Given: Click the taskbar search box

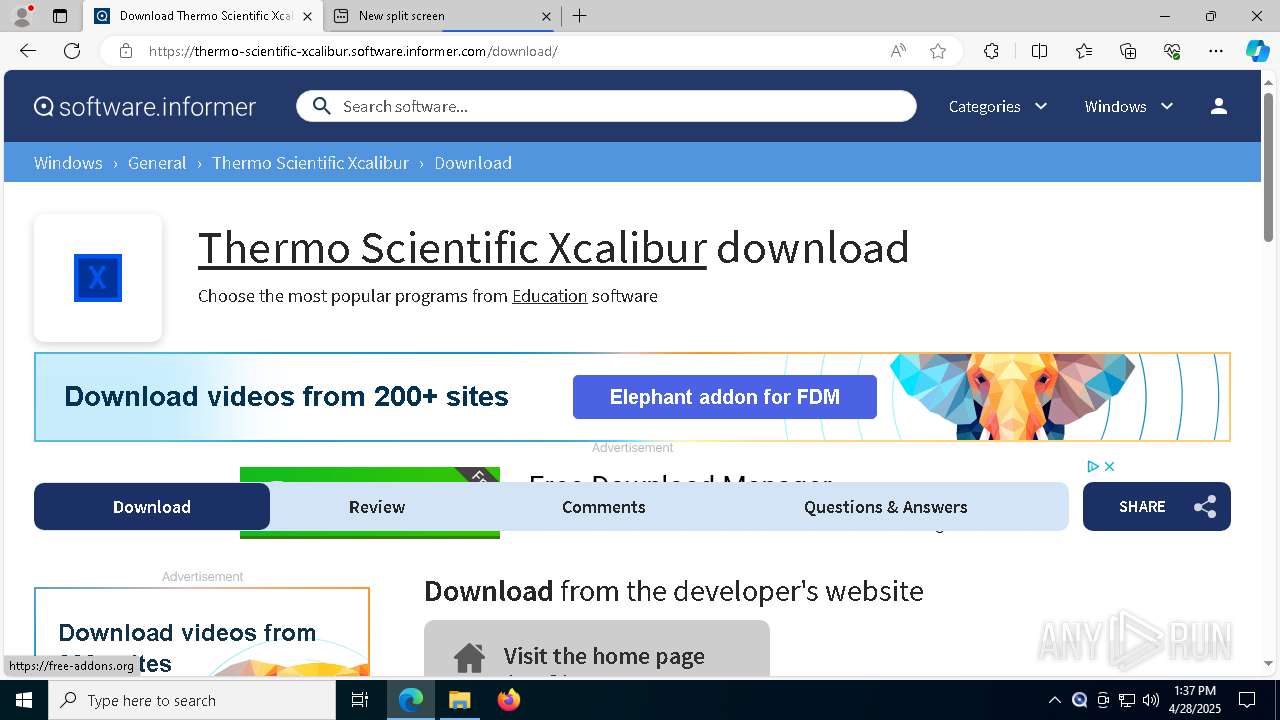Looking at the screenshot, I should (x=192, y=700).
